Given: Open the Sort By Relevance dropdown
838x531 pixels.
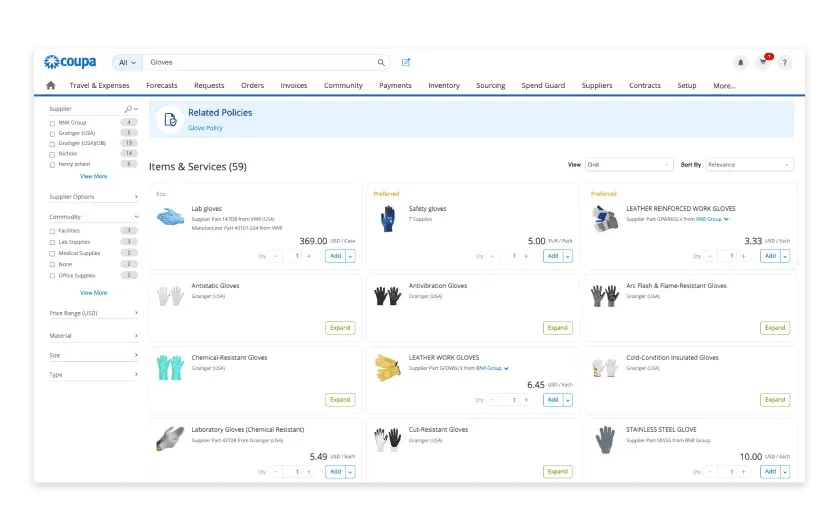Looking at the screenshot, I should (x=749, y=165).
